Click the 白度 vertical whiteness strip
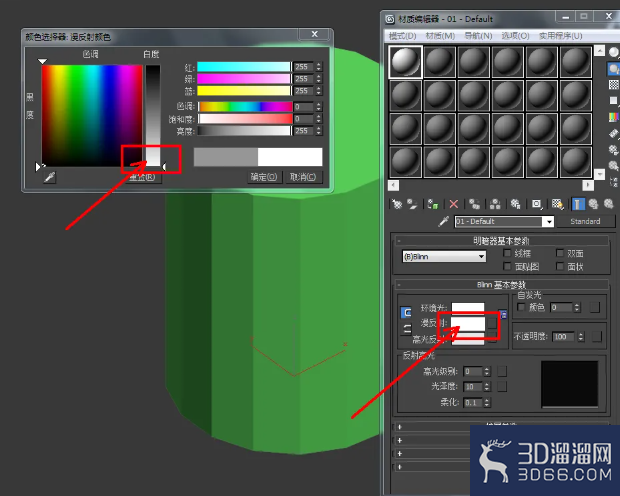This screenshot has width=620, height=496. (153, 115)
